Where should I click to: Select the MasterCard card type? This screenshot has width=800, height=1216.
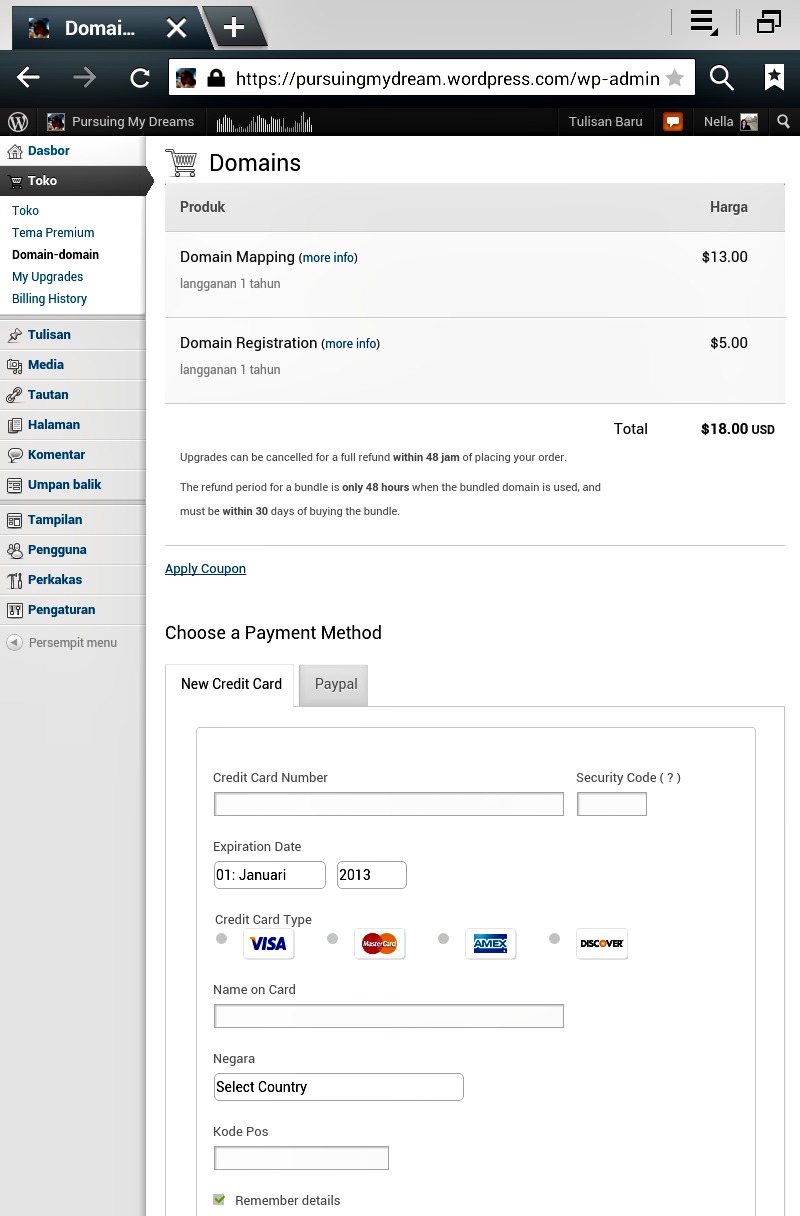333,939
